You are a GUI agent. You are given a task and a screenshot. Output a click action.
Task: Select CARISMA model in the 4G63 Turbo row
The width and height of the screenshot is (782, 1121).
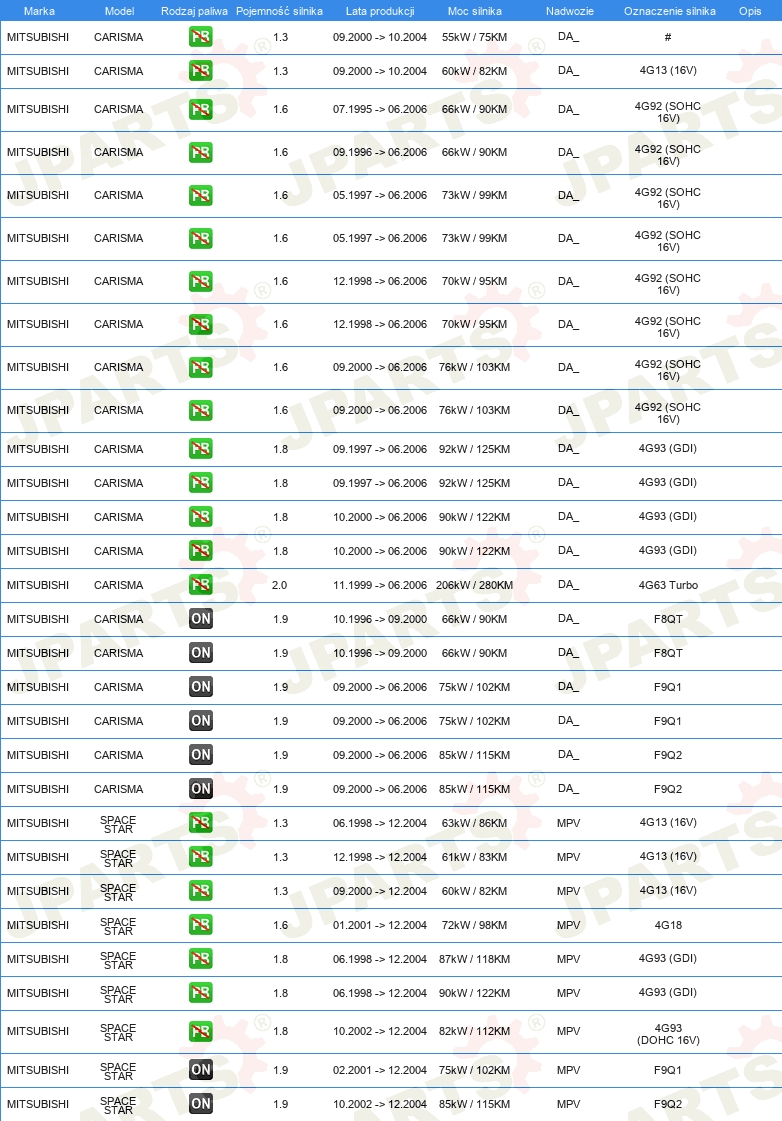[x=119, y=585]
